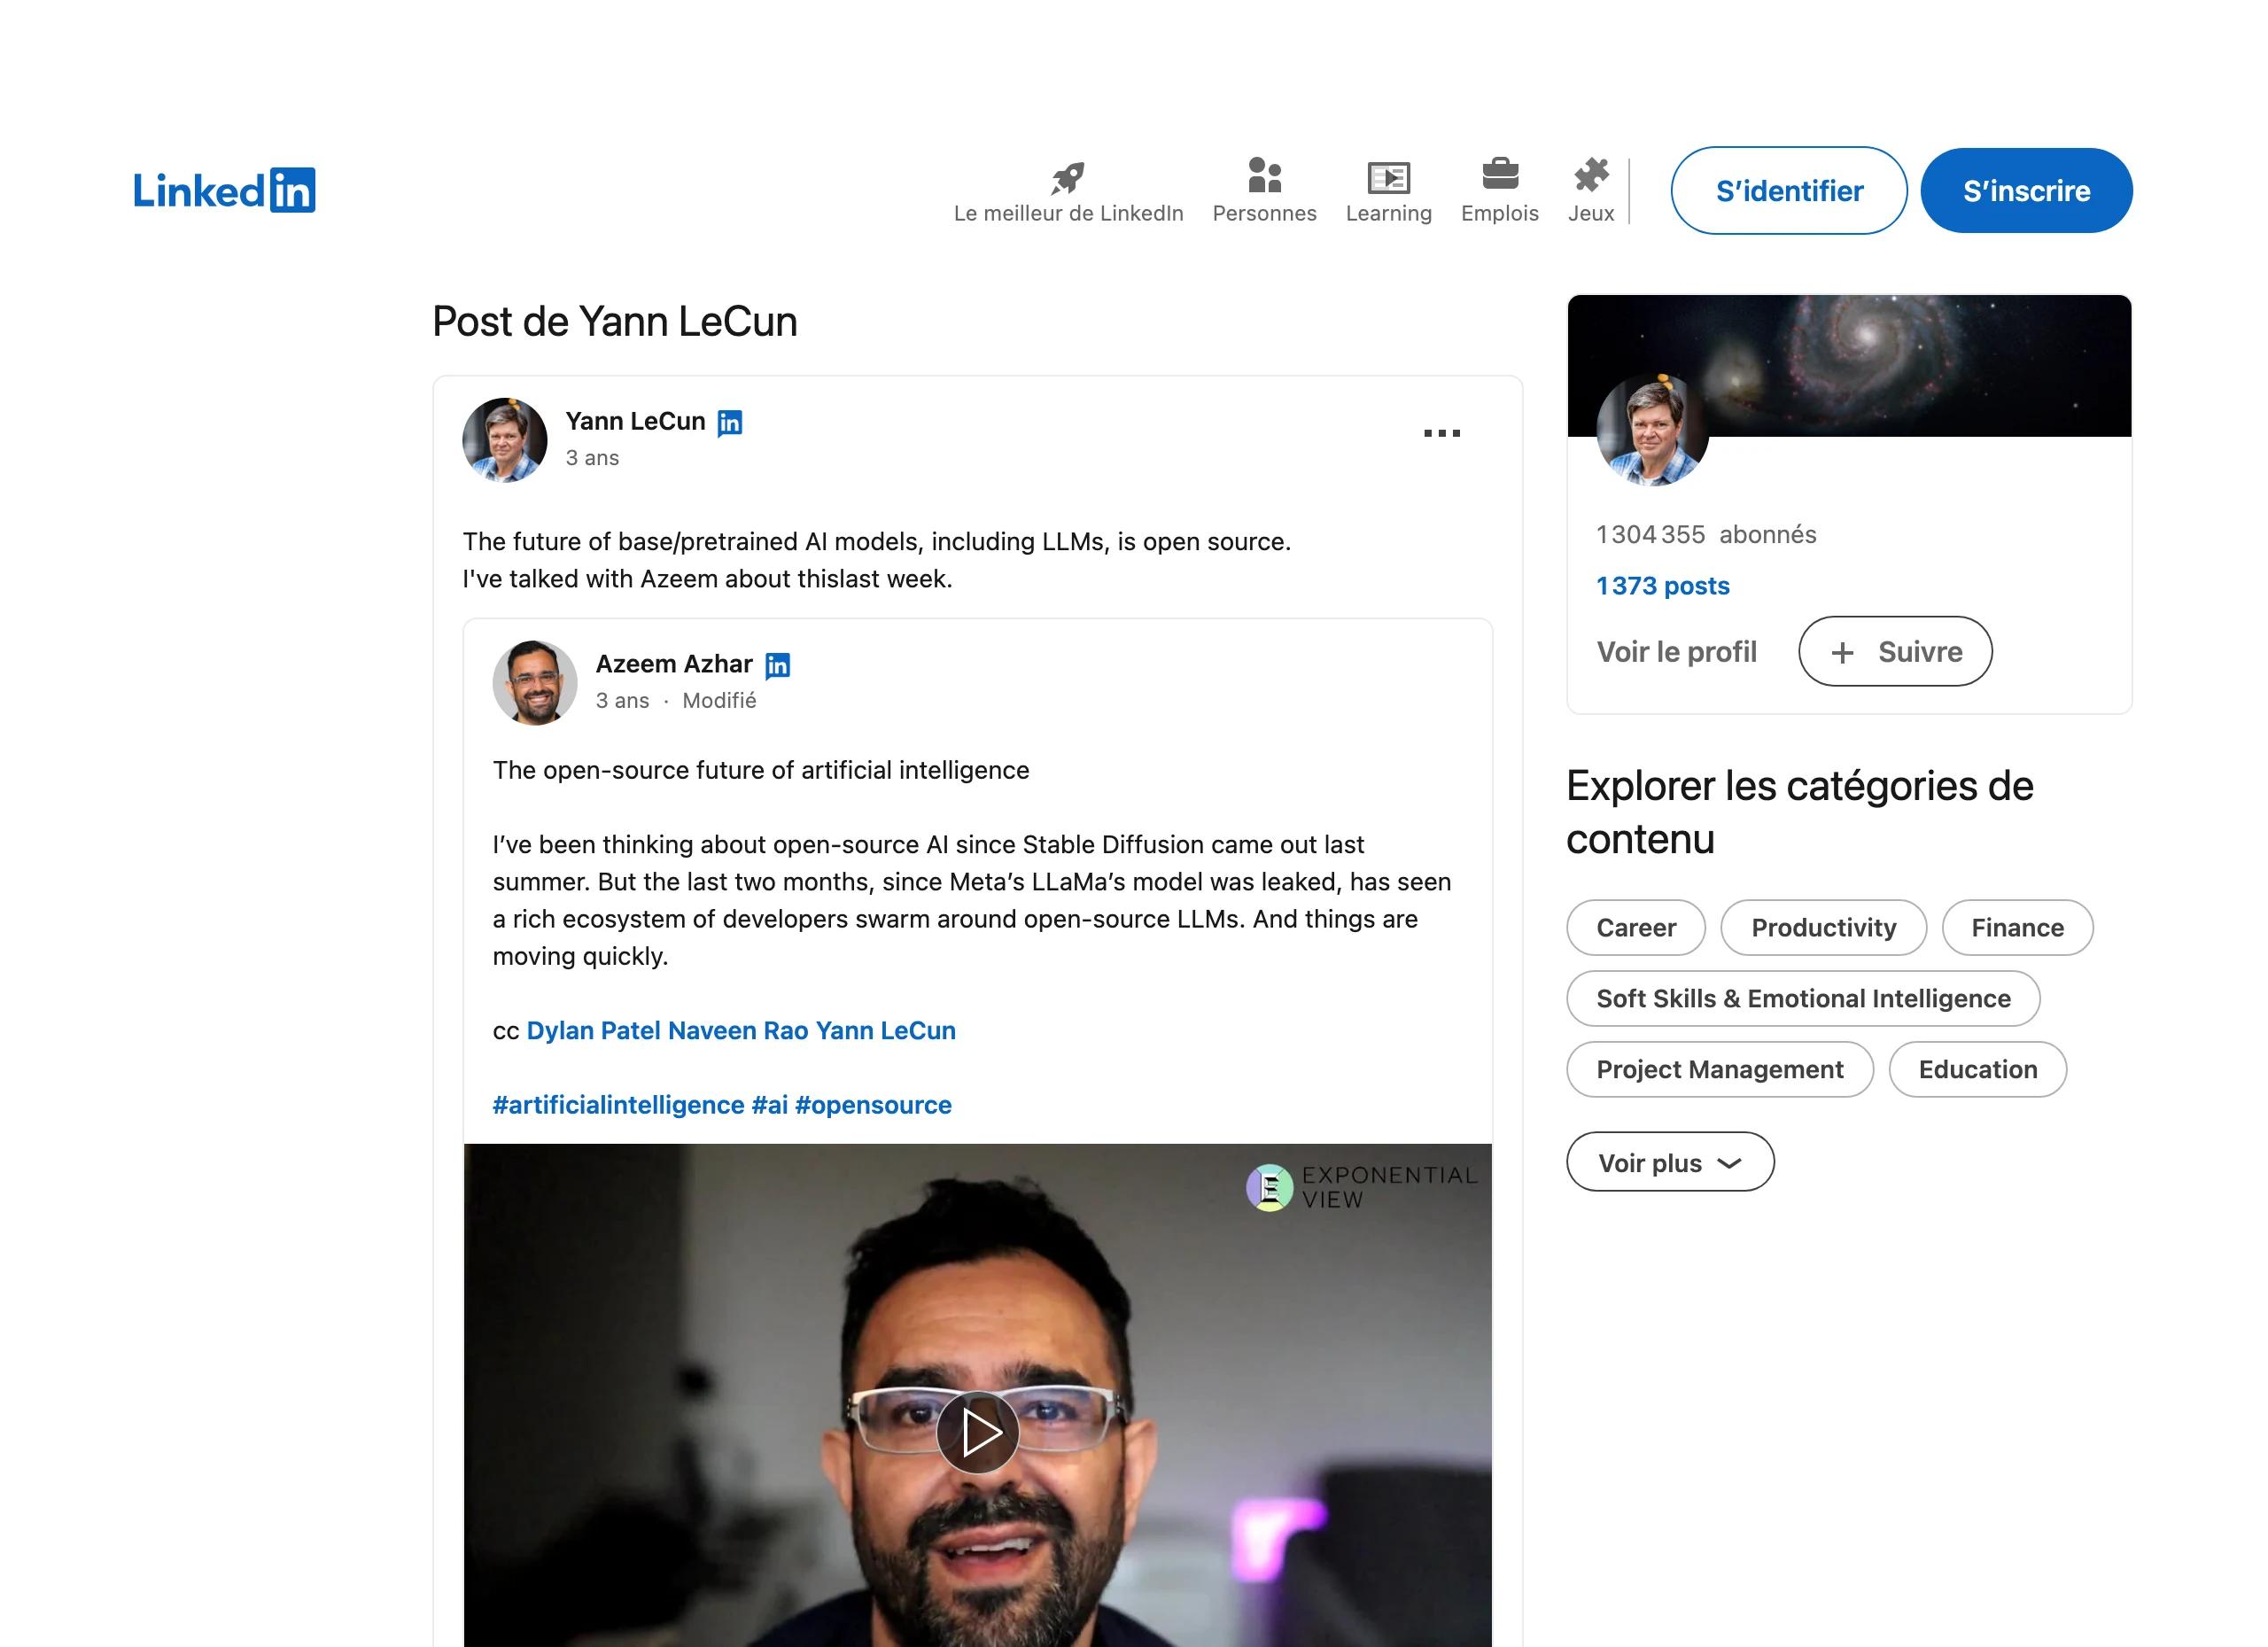Screen dimensions: 2268x1647
Task: Click LinkedIn badge next to Azeem Azhar
Action: pos(777,665)
